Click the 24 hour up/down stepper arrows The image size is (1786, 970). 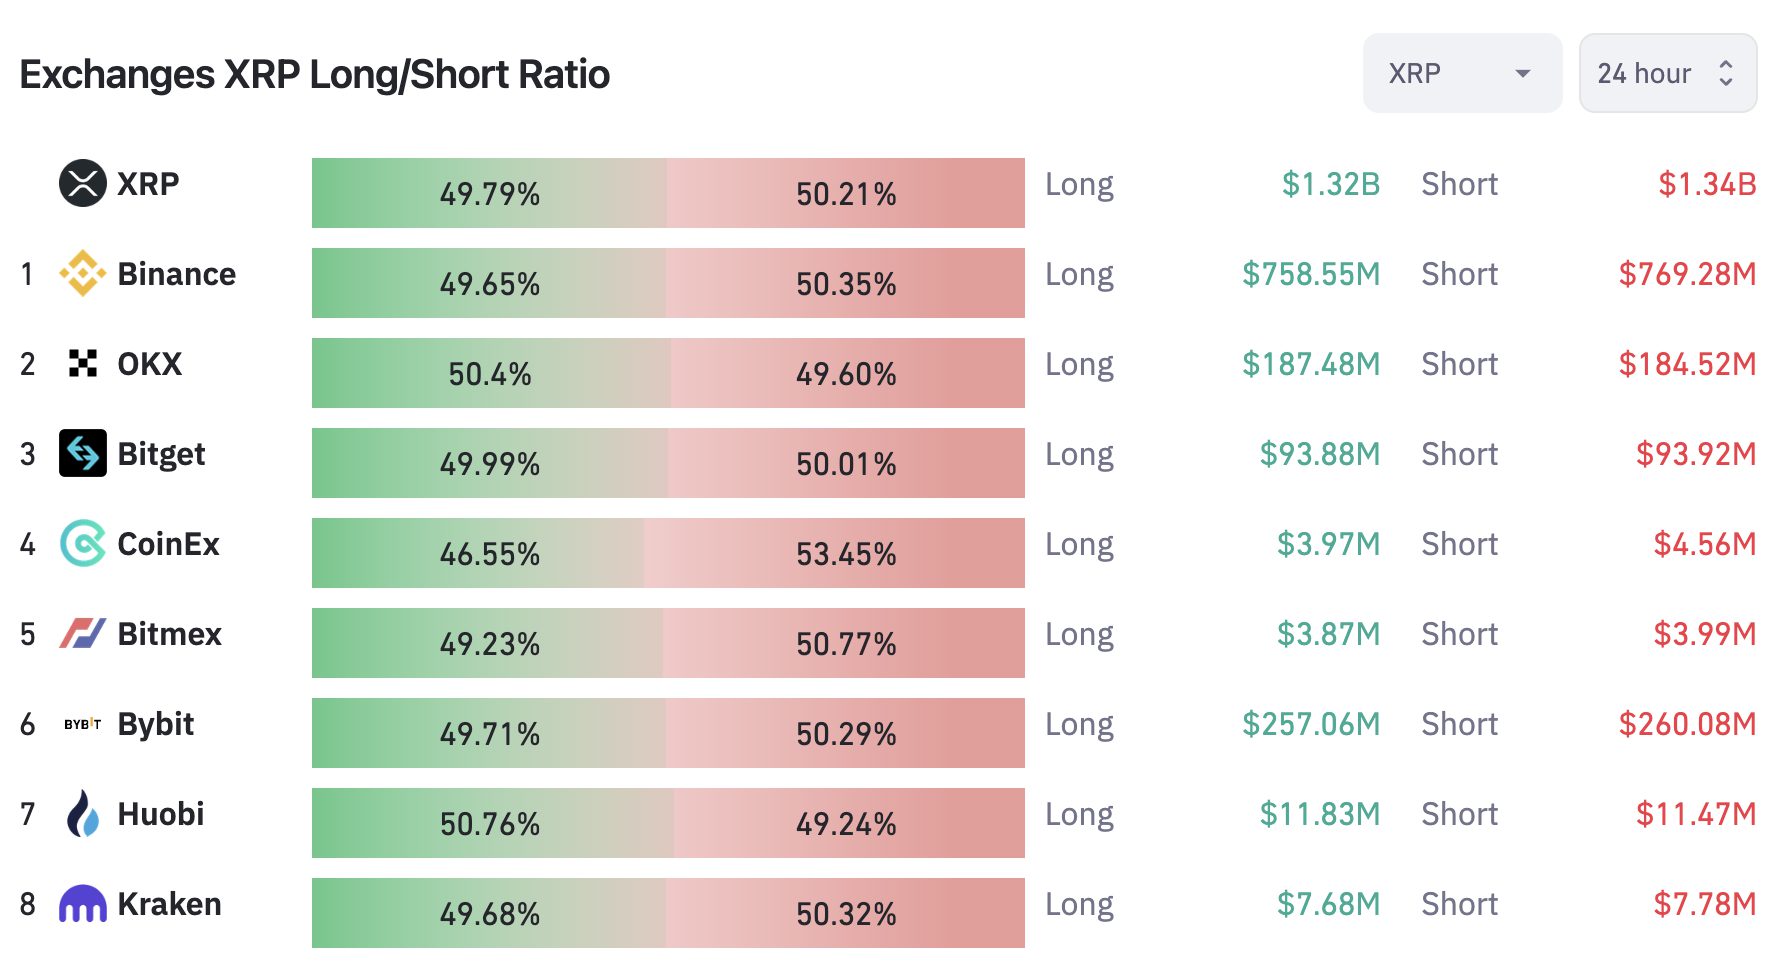coord(1726,73)
